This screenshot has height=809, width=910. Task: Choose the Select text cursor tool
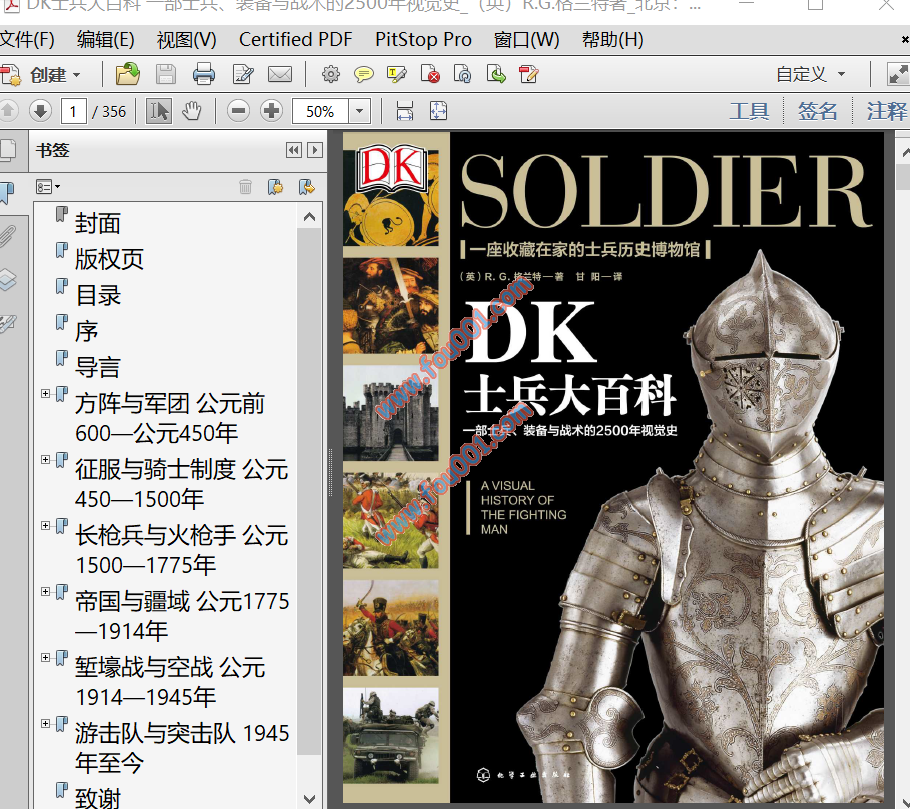click(159, 111)
